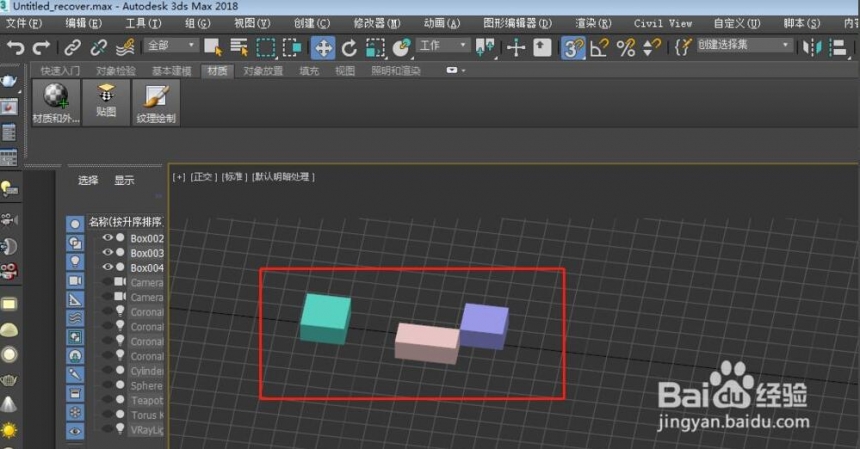
Task: Toggle Window/Crossing selection mode
Action: [x=292, y=48]
